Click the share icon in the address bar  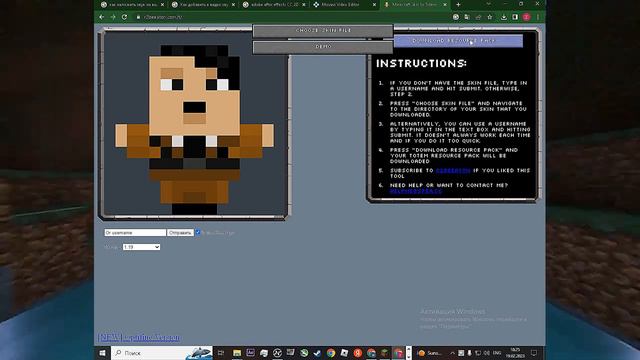478,17
